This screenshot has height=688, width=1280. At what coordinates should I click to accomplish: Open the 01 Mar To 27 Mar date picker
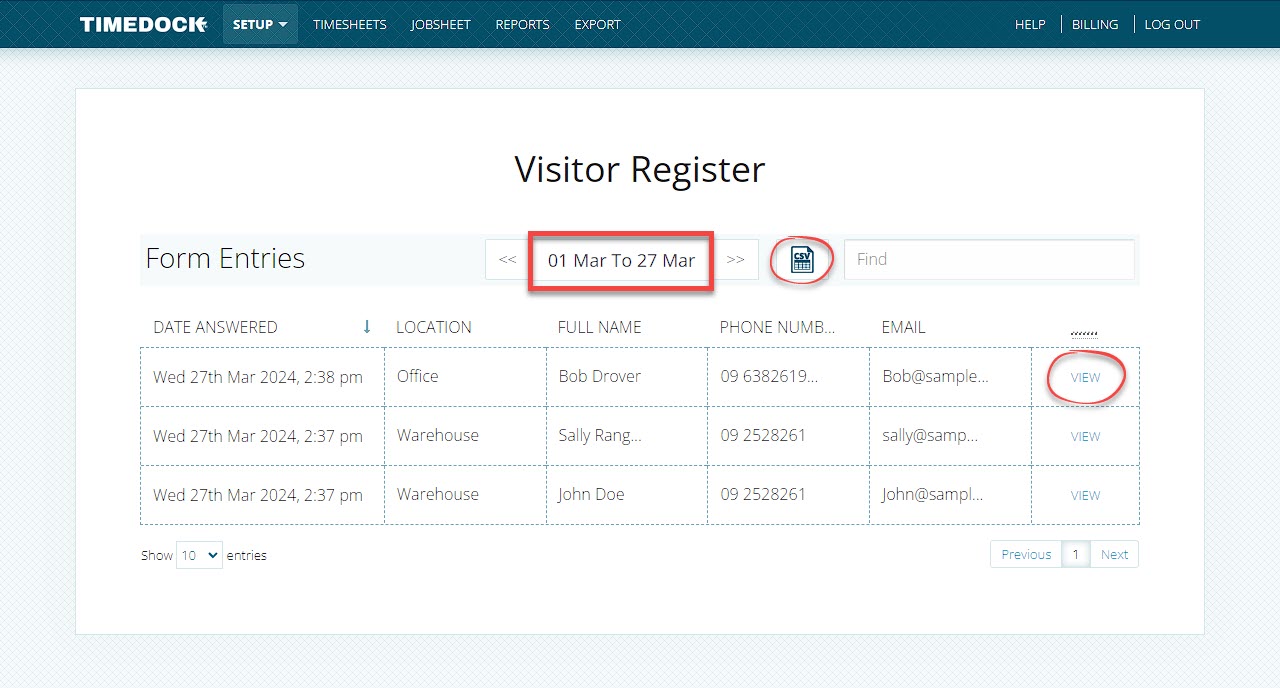click(621, 261)
